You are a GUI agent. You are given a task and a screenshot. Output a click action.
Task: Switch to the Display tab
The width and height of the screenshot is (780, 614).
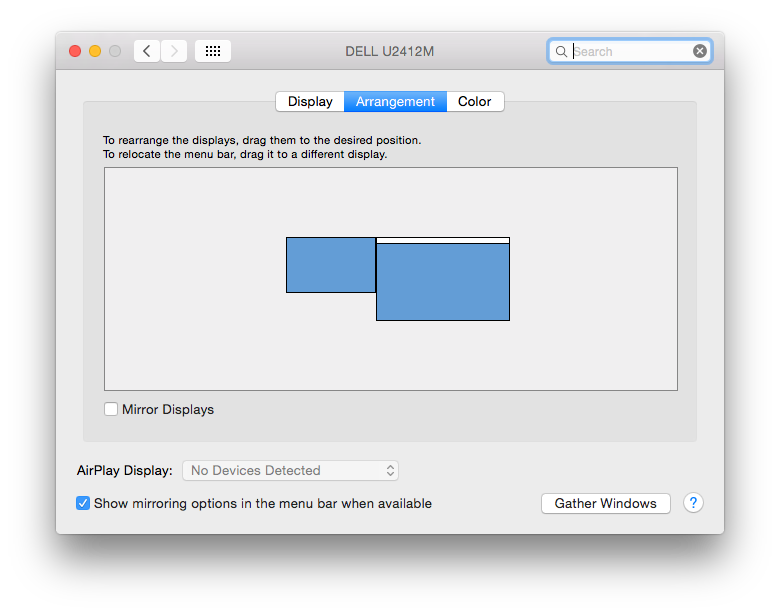pos(310,102)
